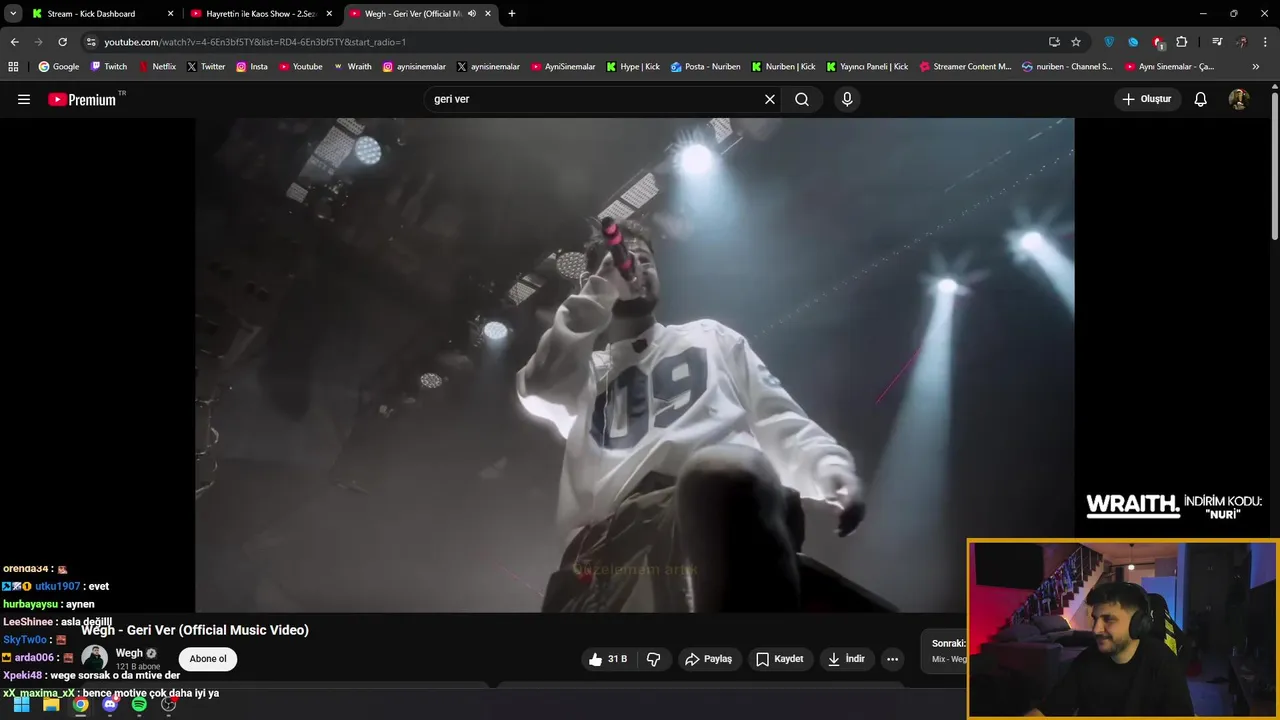Bookmark this page with star icon

click(1076, 42)
